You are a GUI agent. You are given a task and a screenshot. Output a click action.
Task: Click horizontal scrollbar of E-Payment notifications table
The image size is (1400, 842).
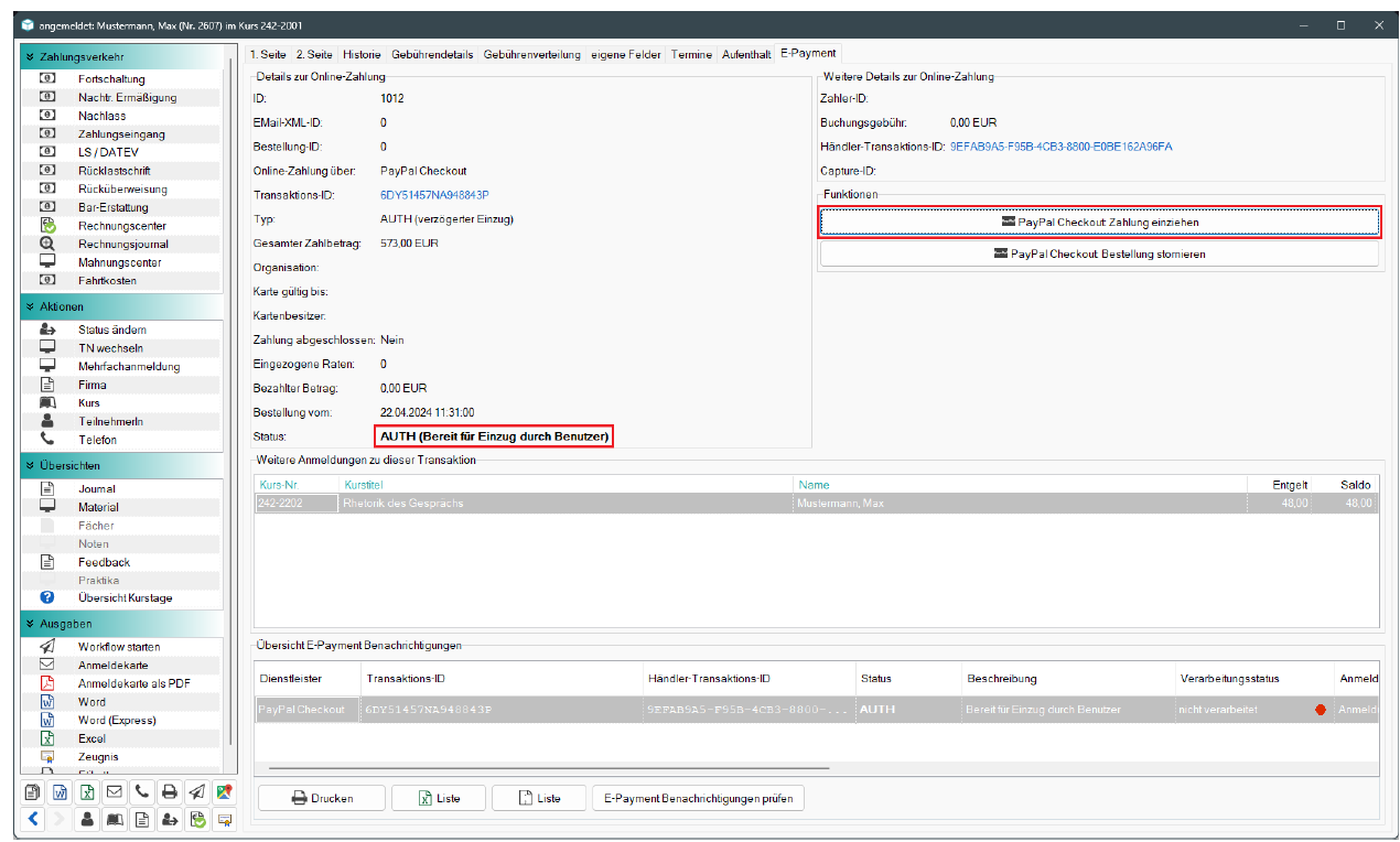pyautogui.click(x=550, y=768)
